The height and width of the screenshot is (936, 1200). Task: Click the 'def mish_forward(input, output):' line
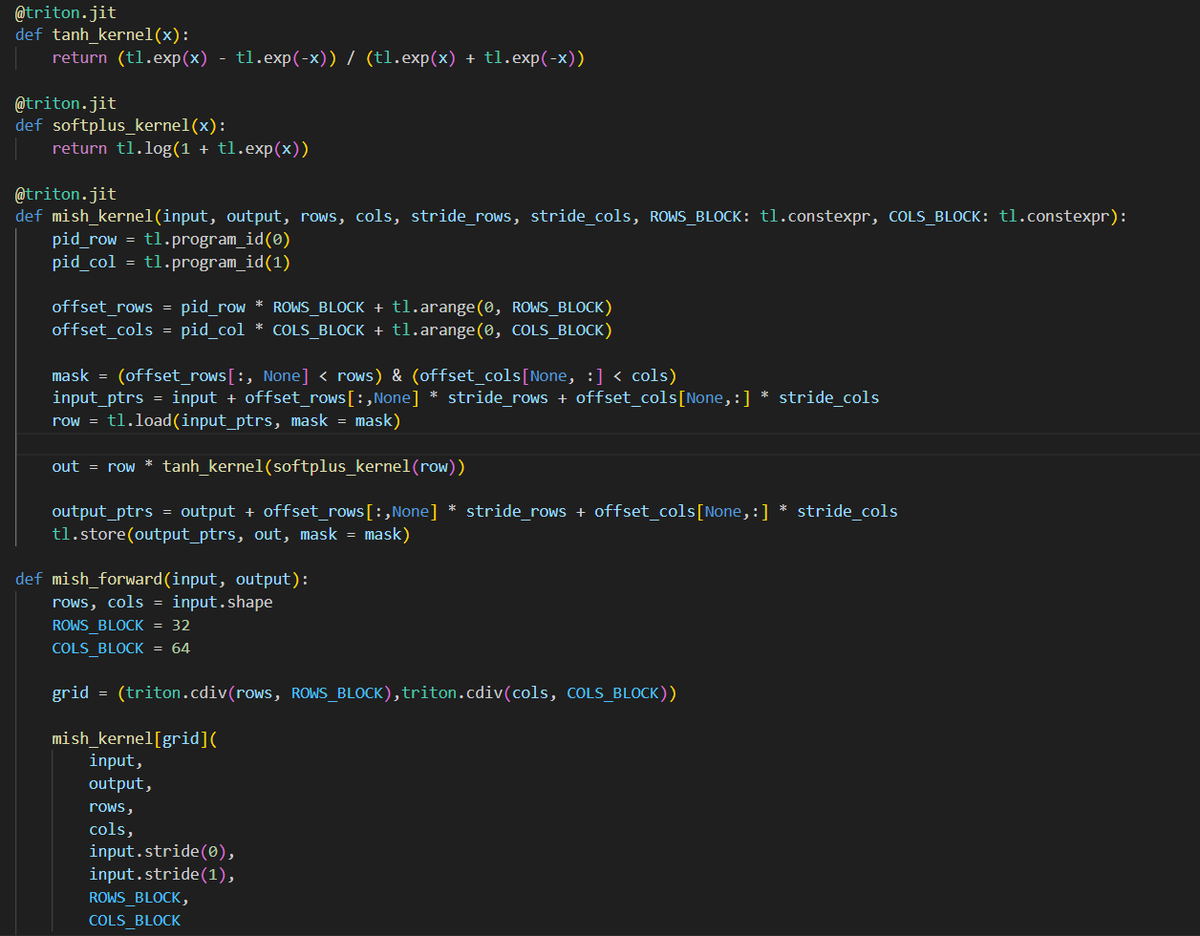pyautogui.click(x=162, y=580)
